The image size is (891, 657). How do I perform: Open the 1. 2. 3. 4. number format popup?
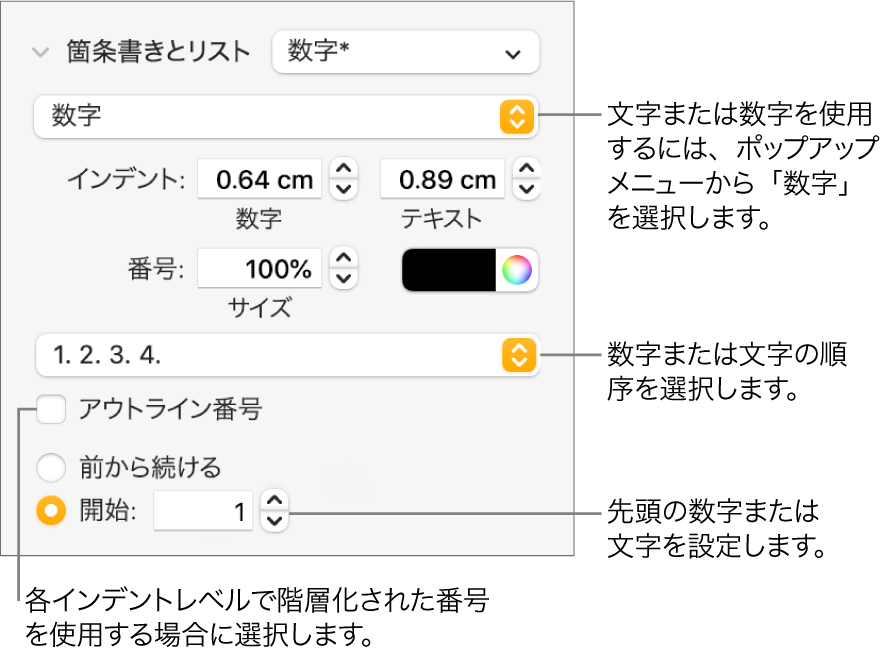pos(285,354)
